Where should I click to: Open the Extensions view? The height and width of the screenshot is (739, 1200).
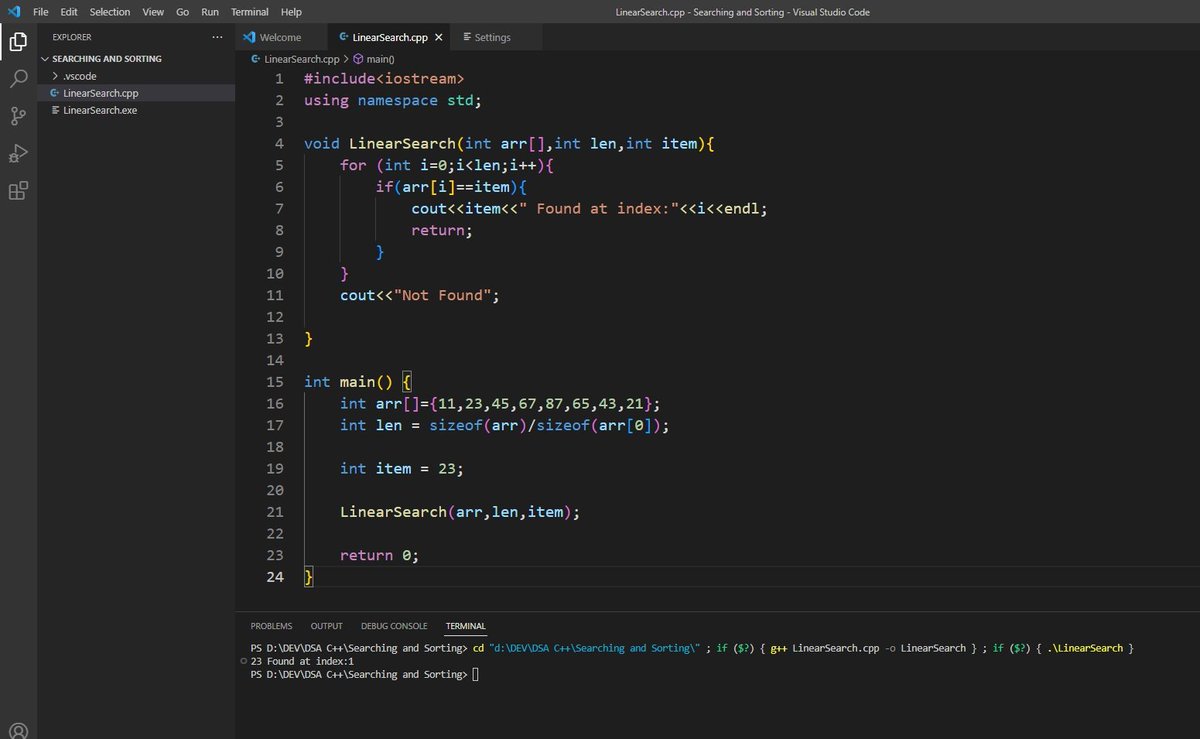[x=18, y=190]
